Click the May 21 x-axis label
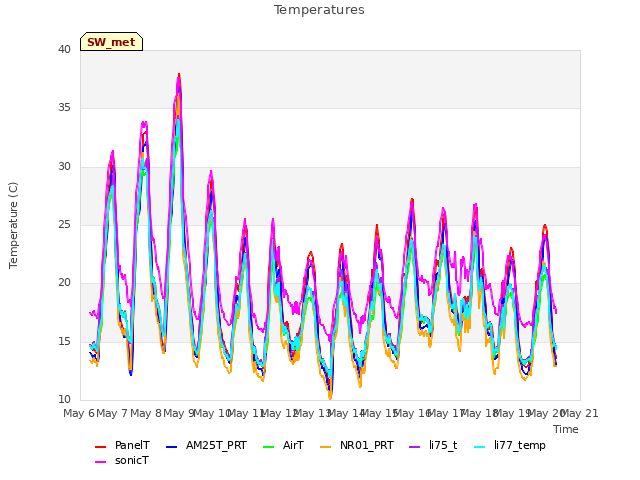 (580, 413)
